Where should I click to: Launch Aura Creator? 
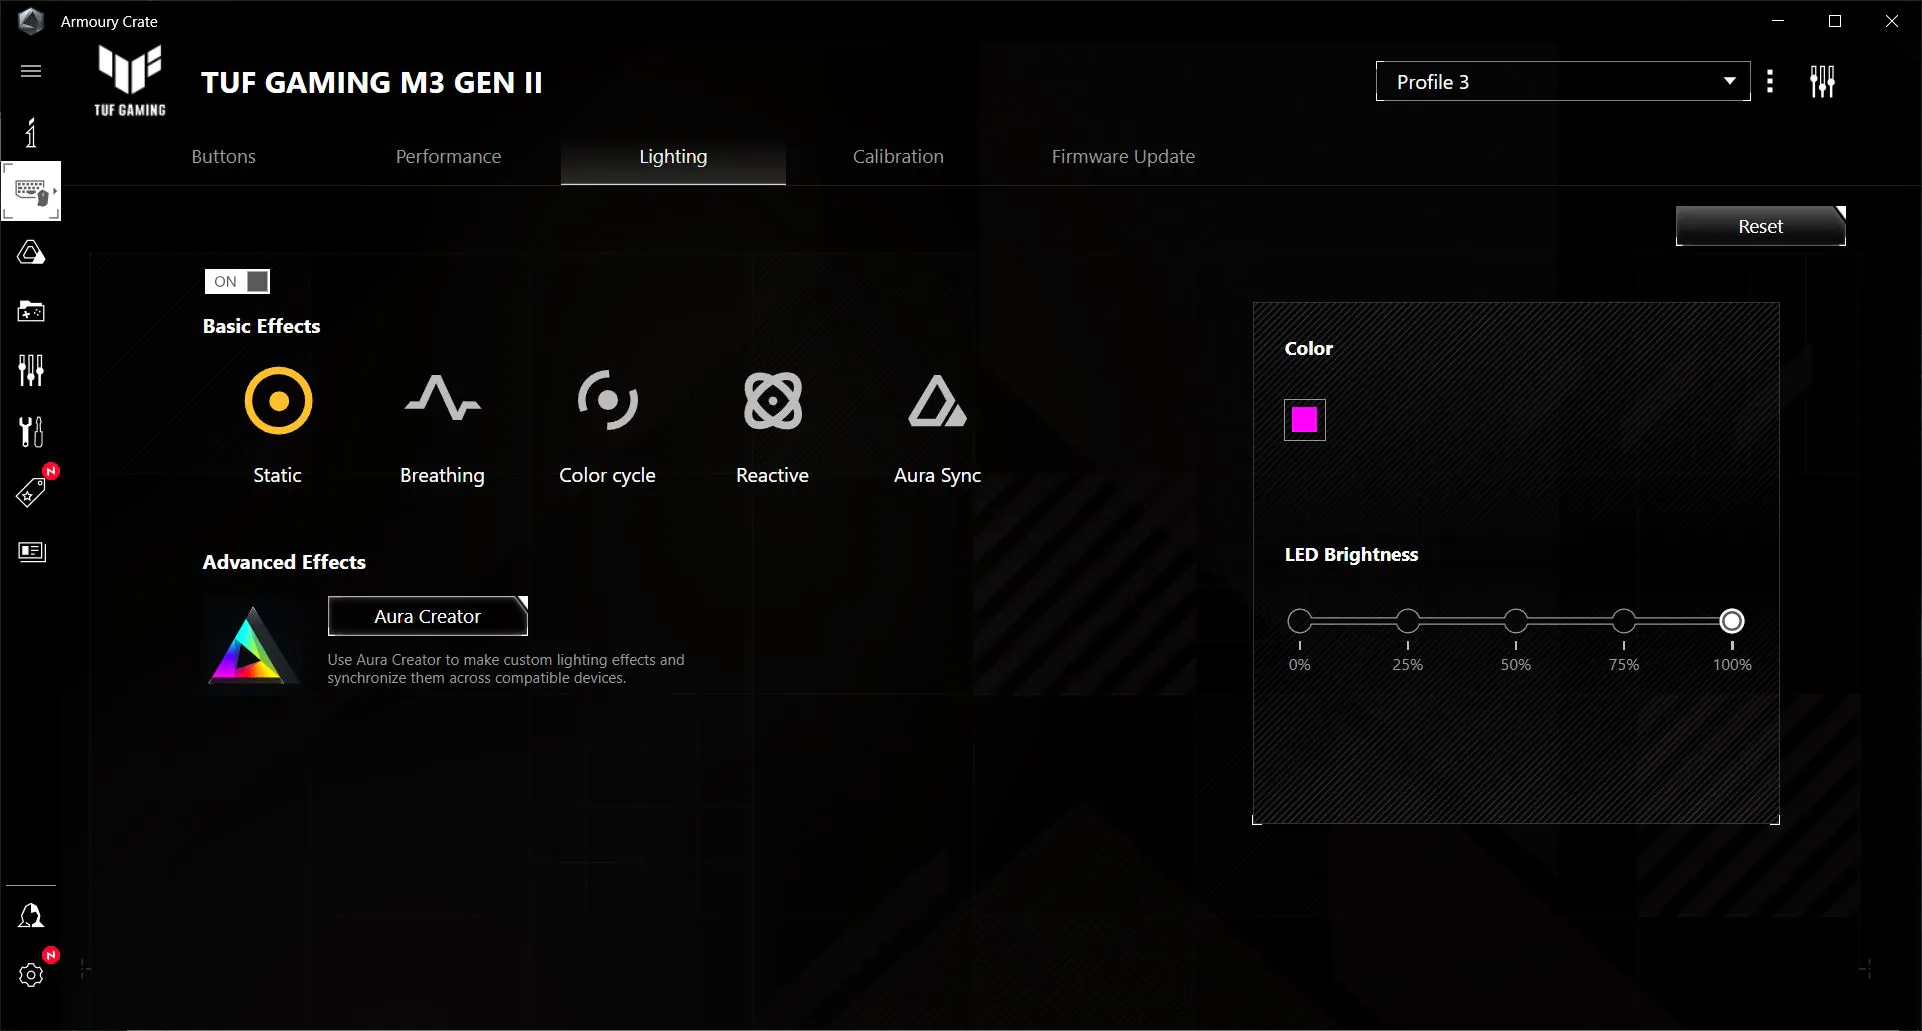pyautogui.click(x=427, y=616)
